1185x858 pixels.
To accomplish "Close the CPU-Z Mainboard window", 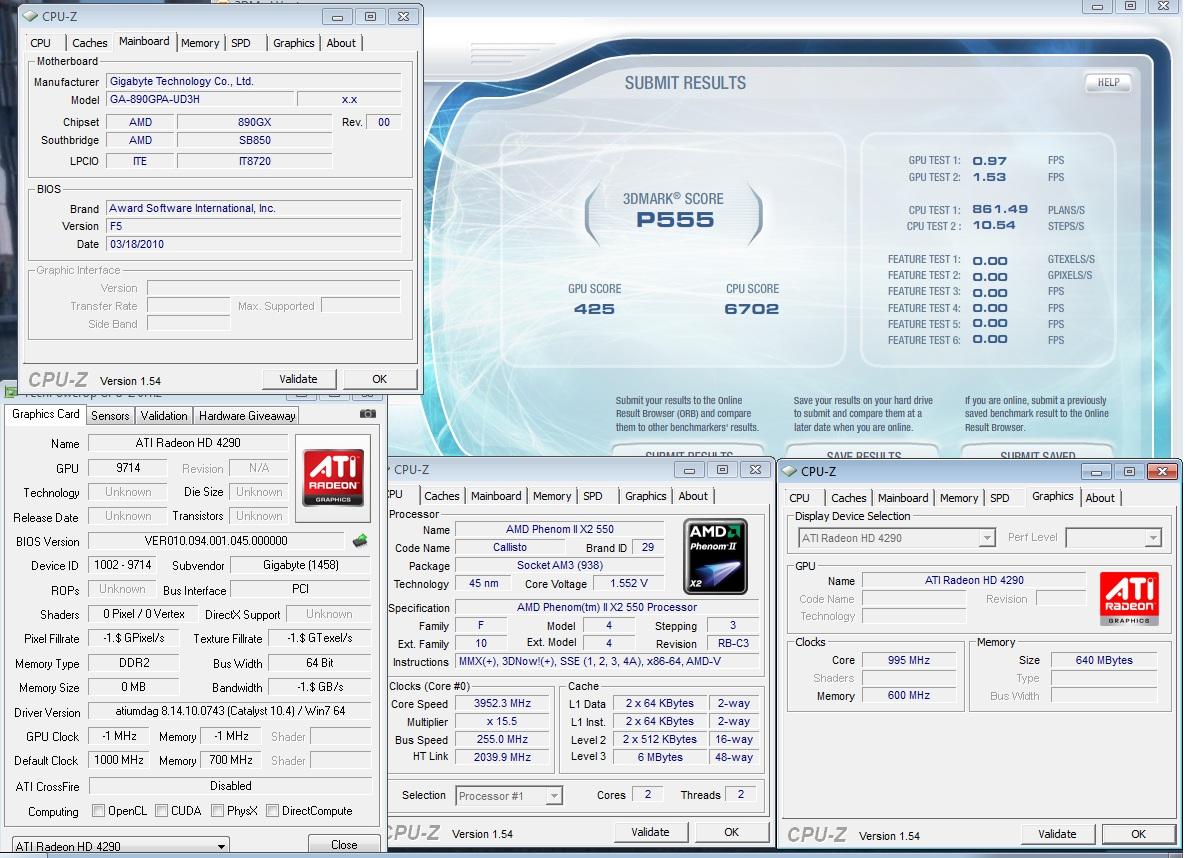I will 404,17.
